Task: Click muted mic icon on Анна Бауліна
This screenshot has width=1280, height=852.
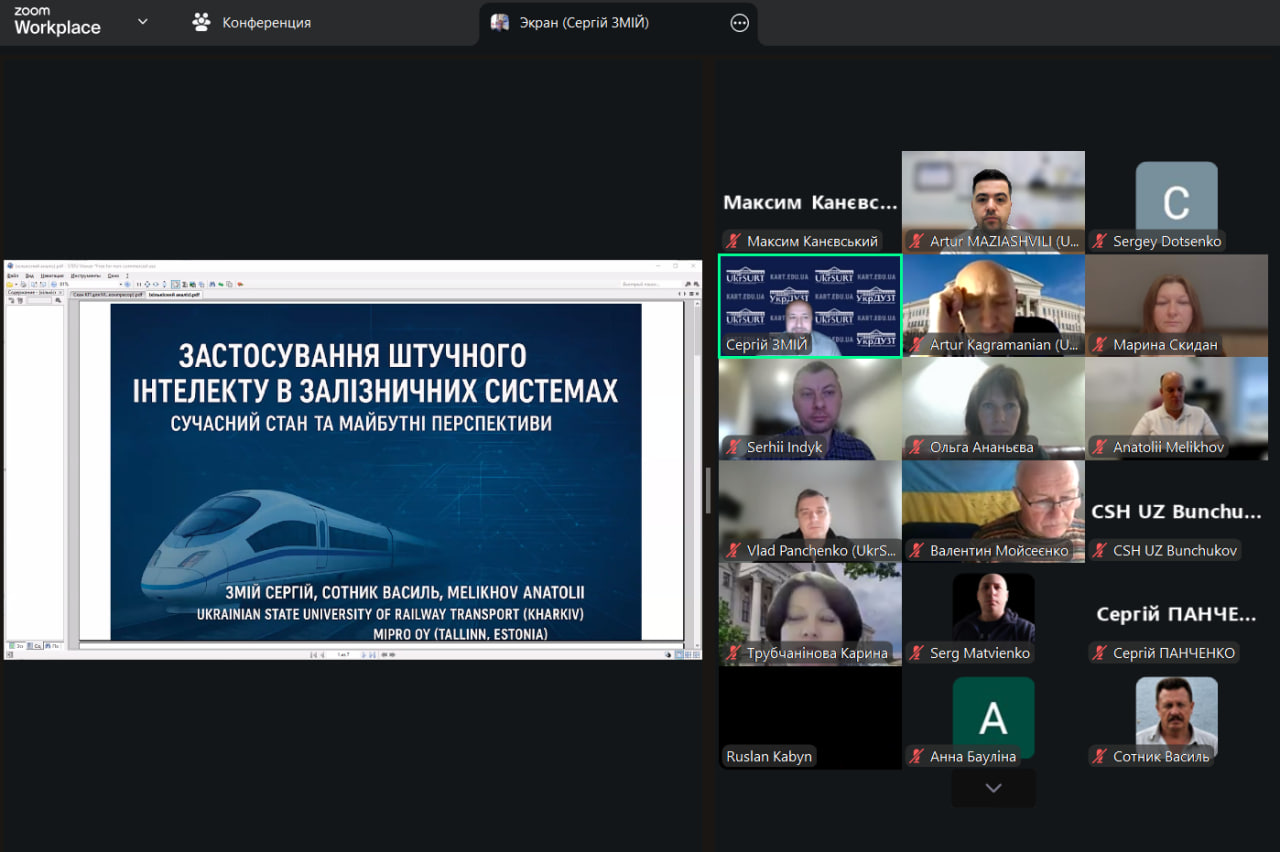Action: click(917, 756)
